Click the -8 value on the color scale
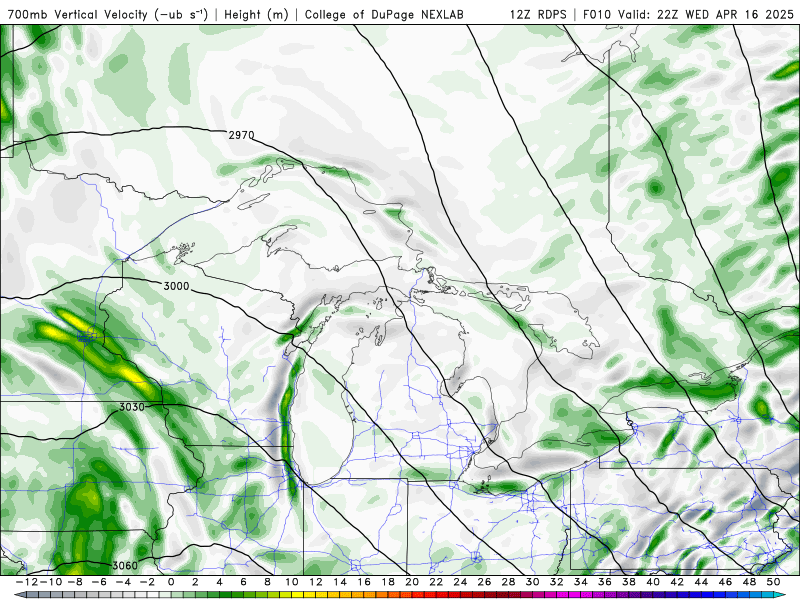 coord(73,582)
